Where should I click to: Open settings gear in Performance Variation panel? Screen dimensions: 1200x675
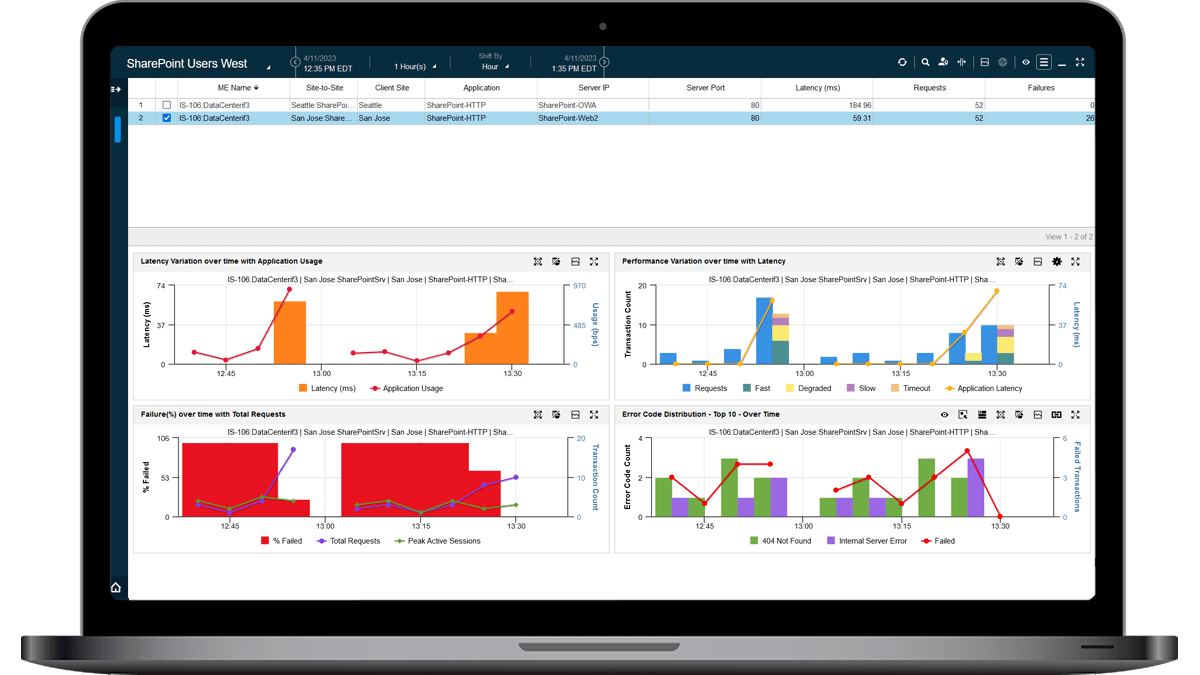(x=1057, y=262)
